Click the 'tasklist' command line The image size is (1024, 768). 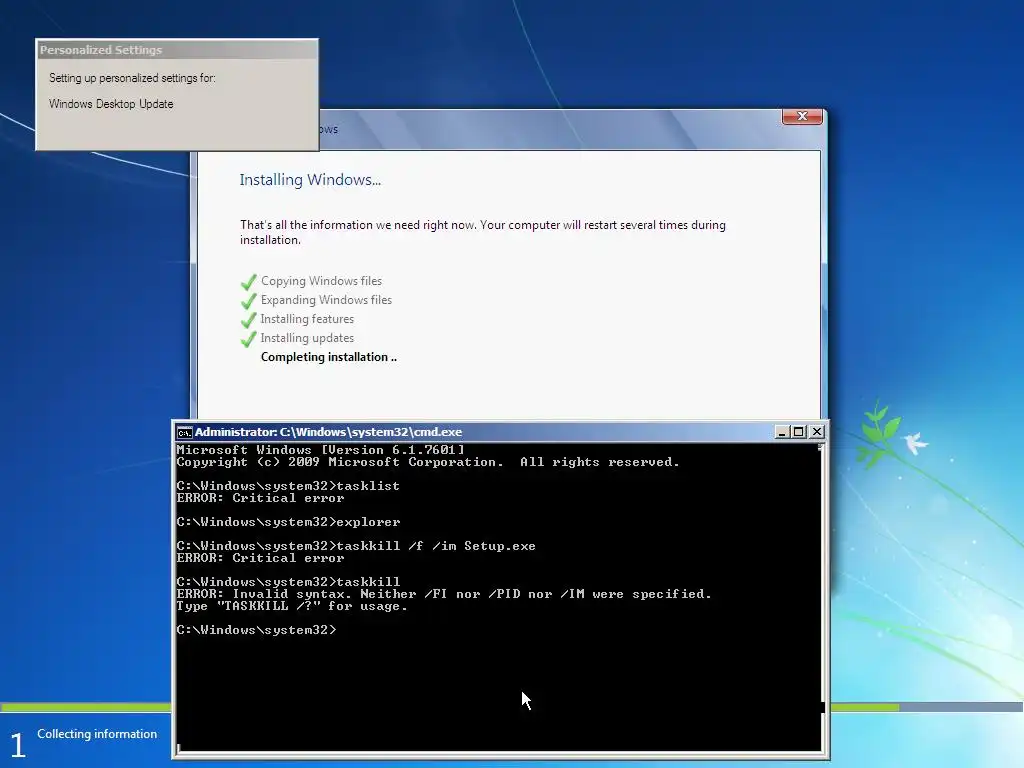point(288,486)
